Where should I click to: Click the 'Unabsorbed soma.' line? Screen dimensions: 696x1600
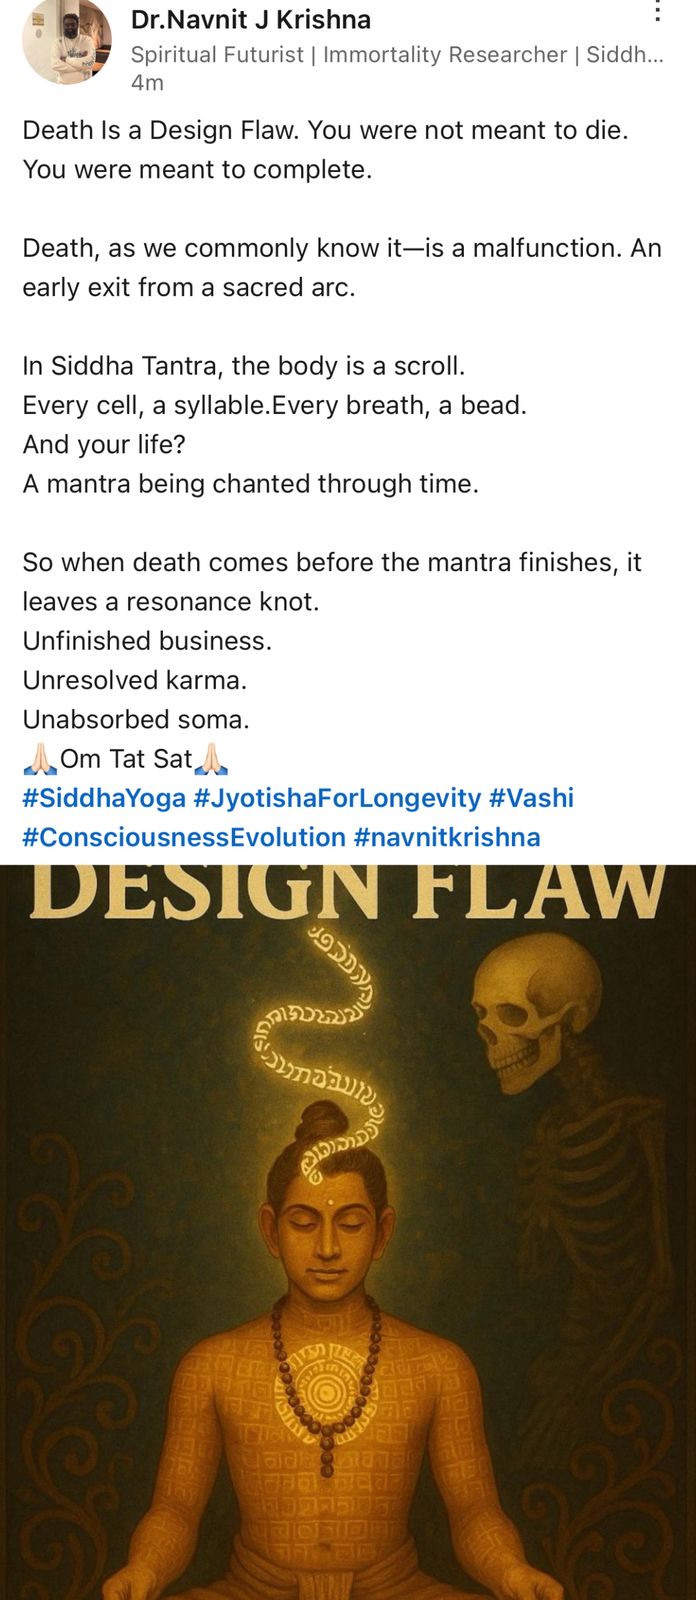pos(136,719)
